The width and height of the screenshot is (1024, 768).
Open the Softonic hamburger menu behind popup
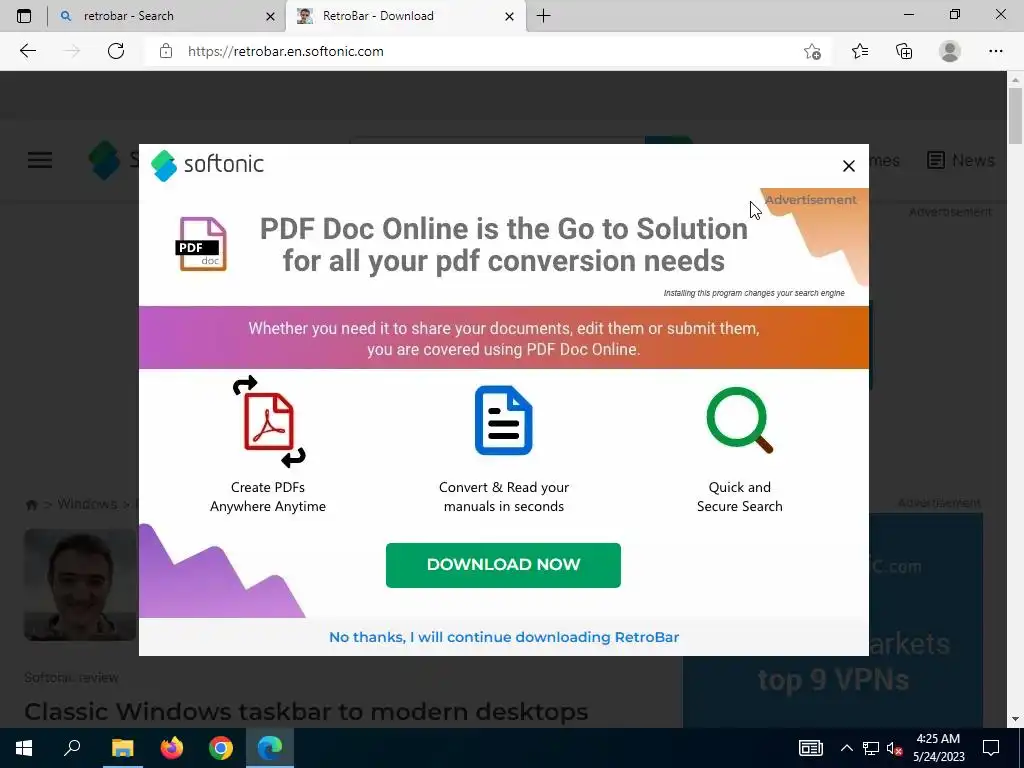[40, 160]
